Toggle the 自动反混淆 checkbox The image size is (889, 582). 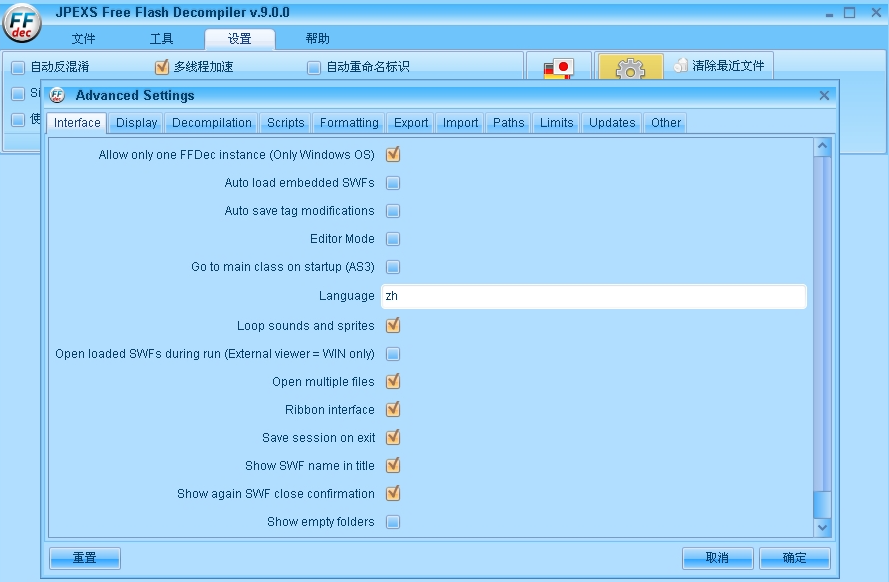18,67
